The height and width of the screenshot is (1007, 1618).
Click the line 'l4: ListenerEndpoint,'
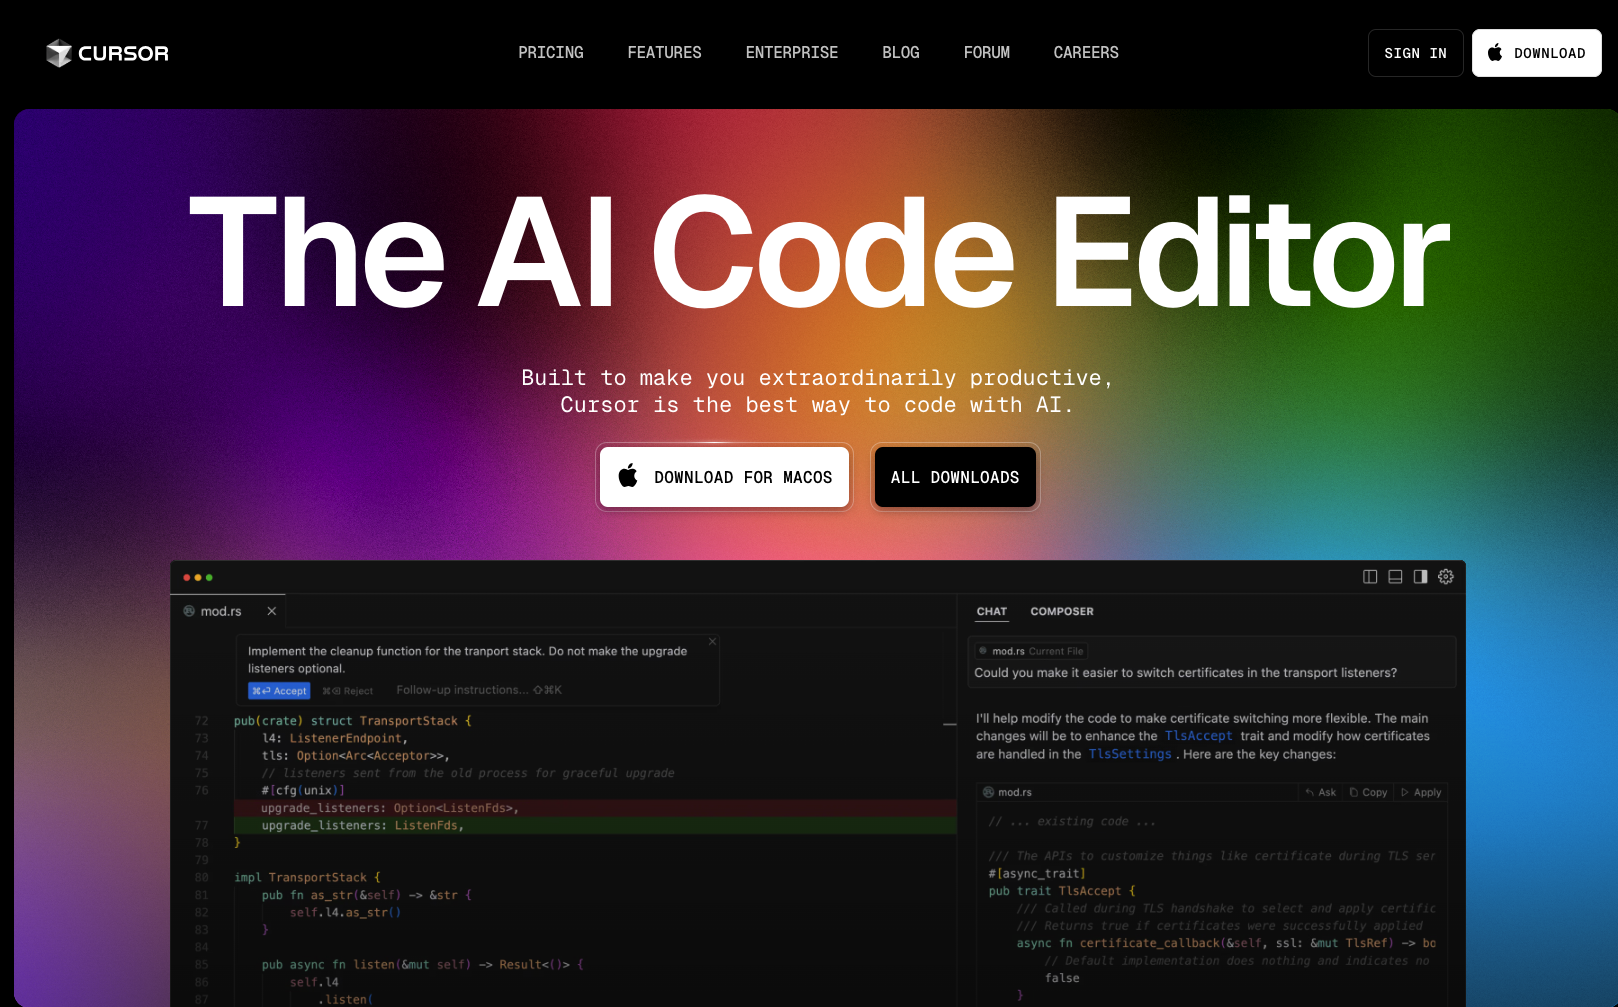point(335,738)
